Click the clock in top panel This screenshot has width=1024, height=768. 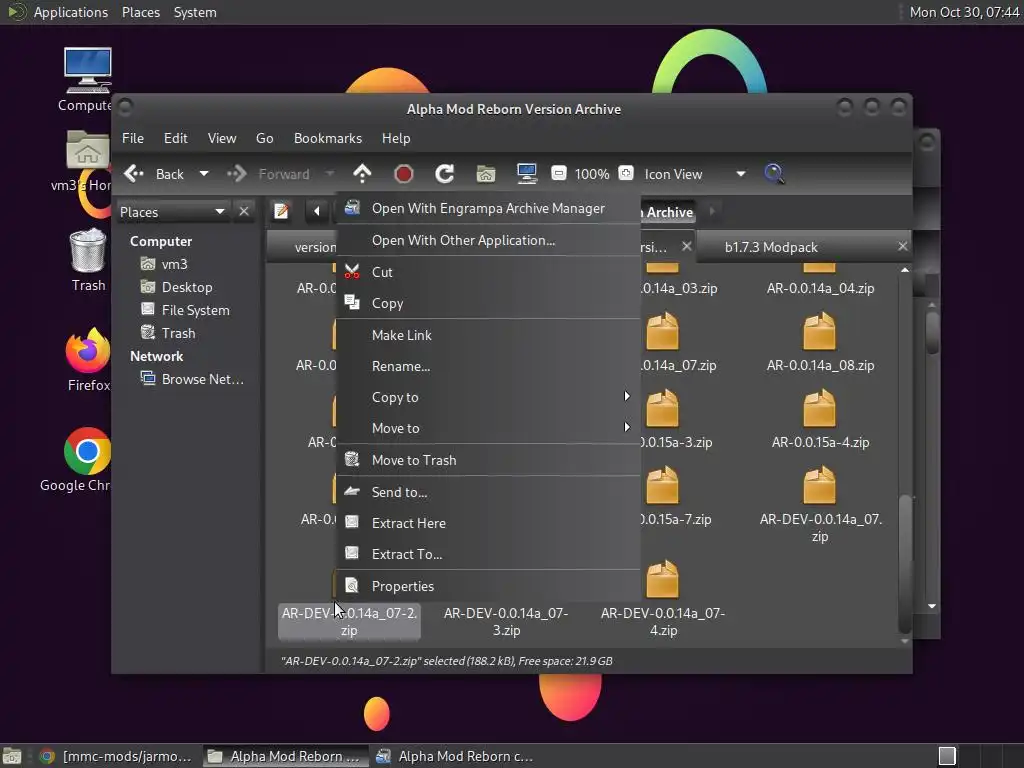pyautogui.click(x=964, y=12)
